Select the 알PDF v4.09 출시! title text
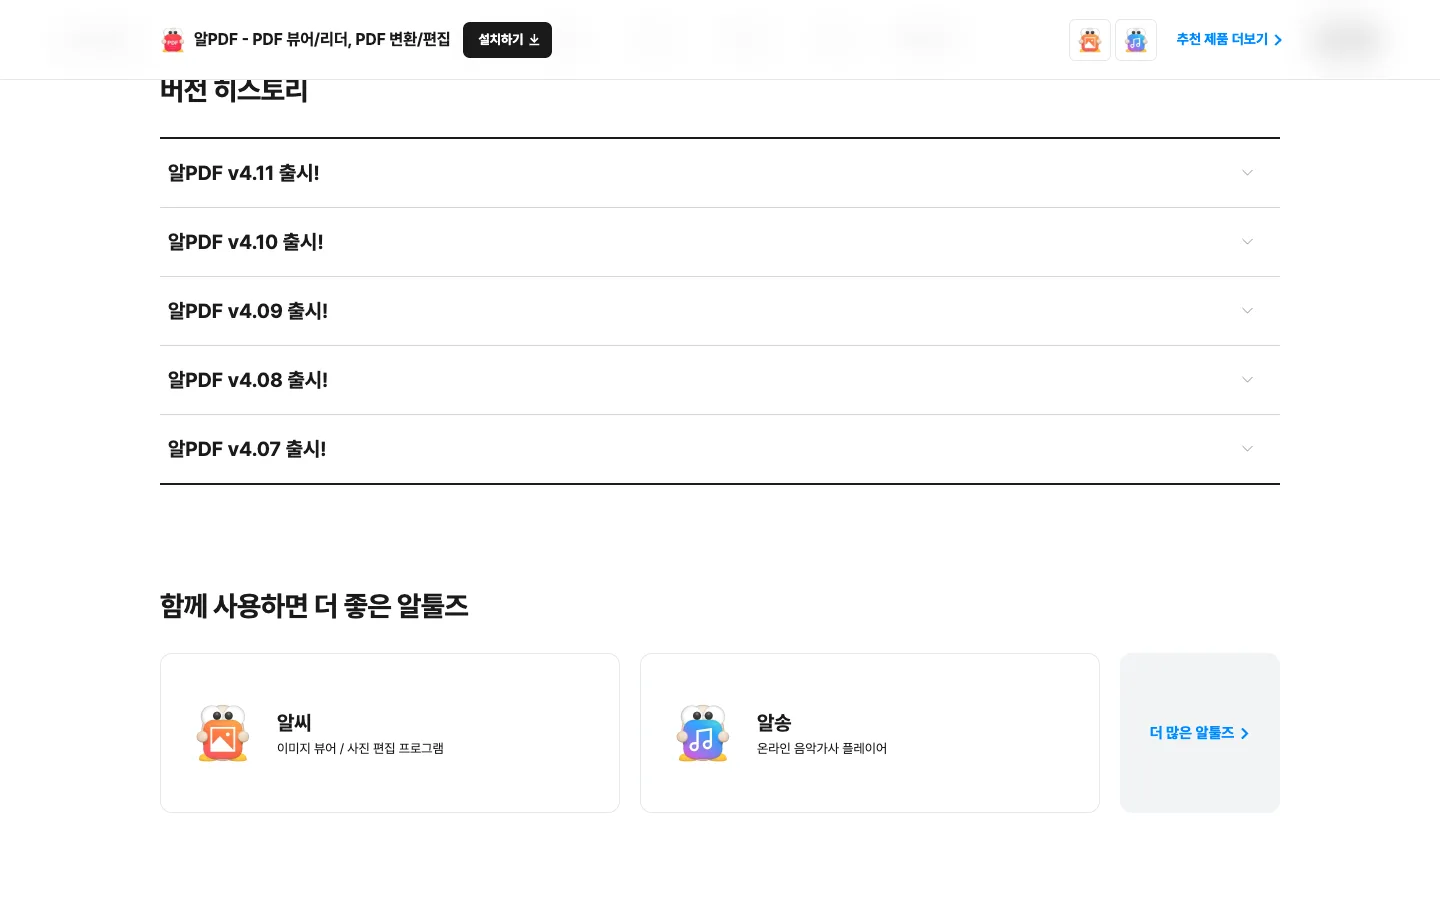The width and height of the screenshot is (1440, 900). (248, 311)
